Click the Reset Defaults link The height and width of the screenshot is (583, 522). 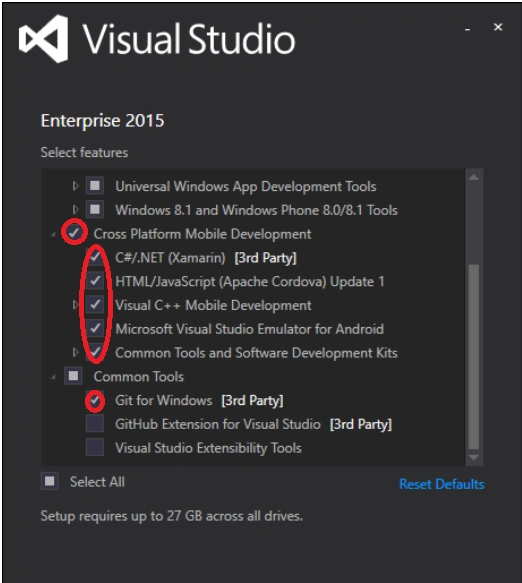(x=441, y=484)
